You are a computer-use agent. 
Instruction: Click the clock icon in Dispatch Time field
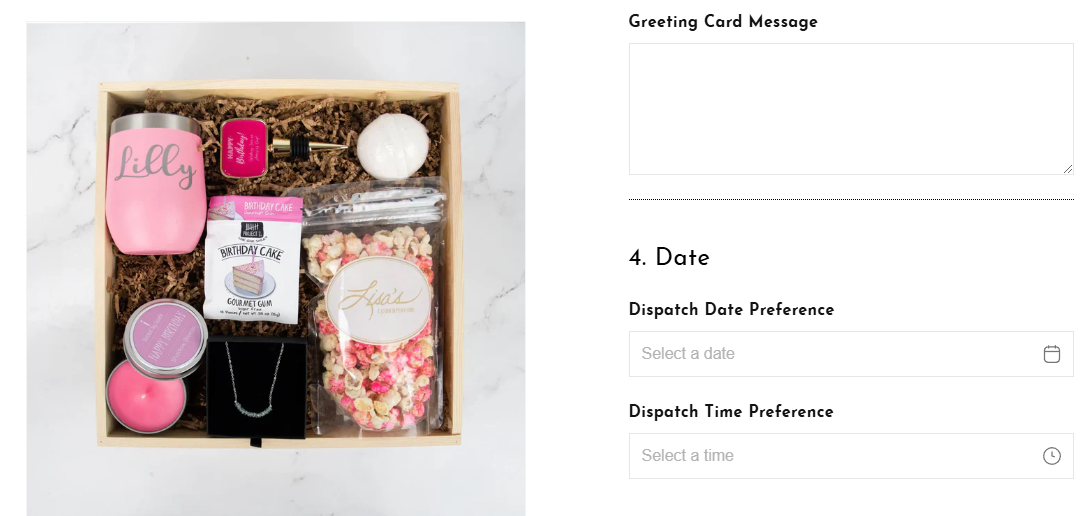(x=1051, y=455)
